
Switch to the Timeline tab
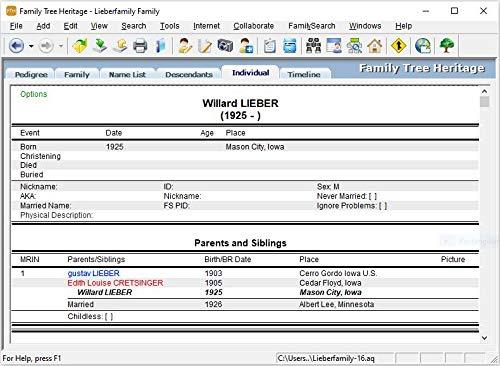click(x=304, y=74)
